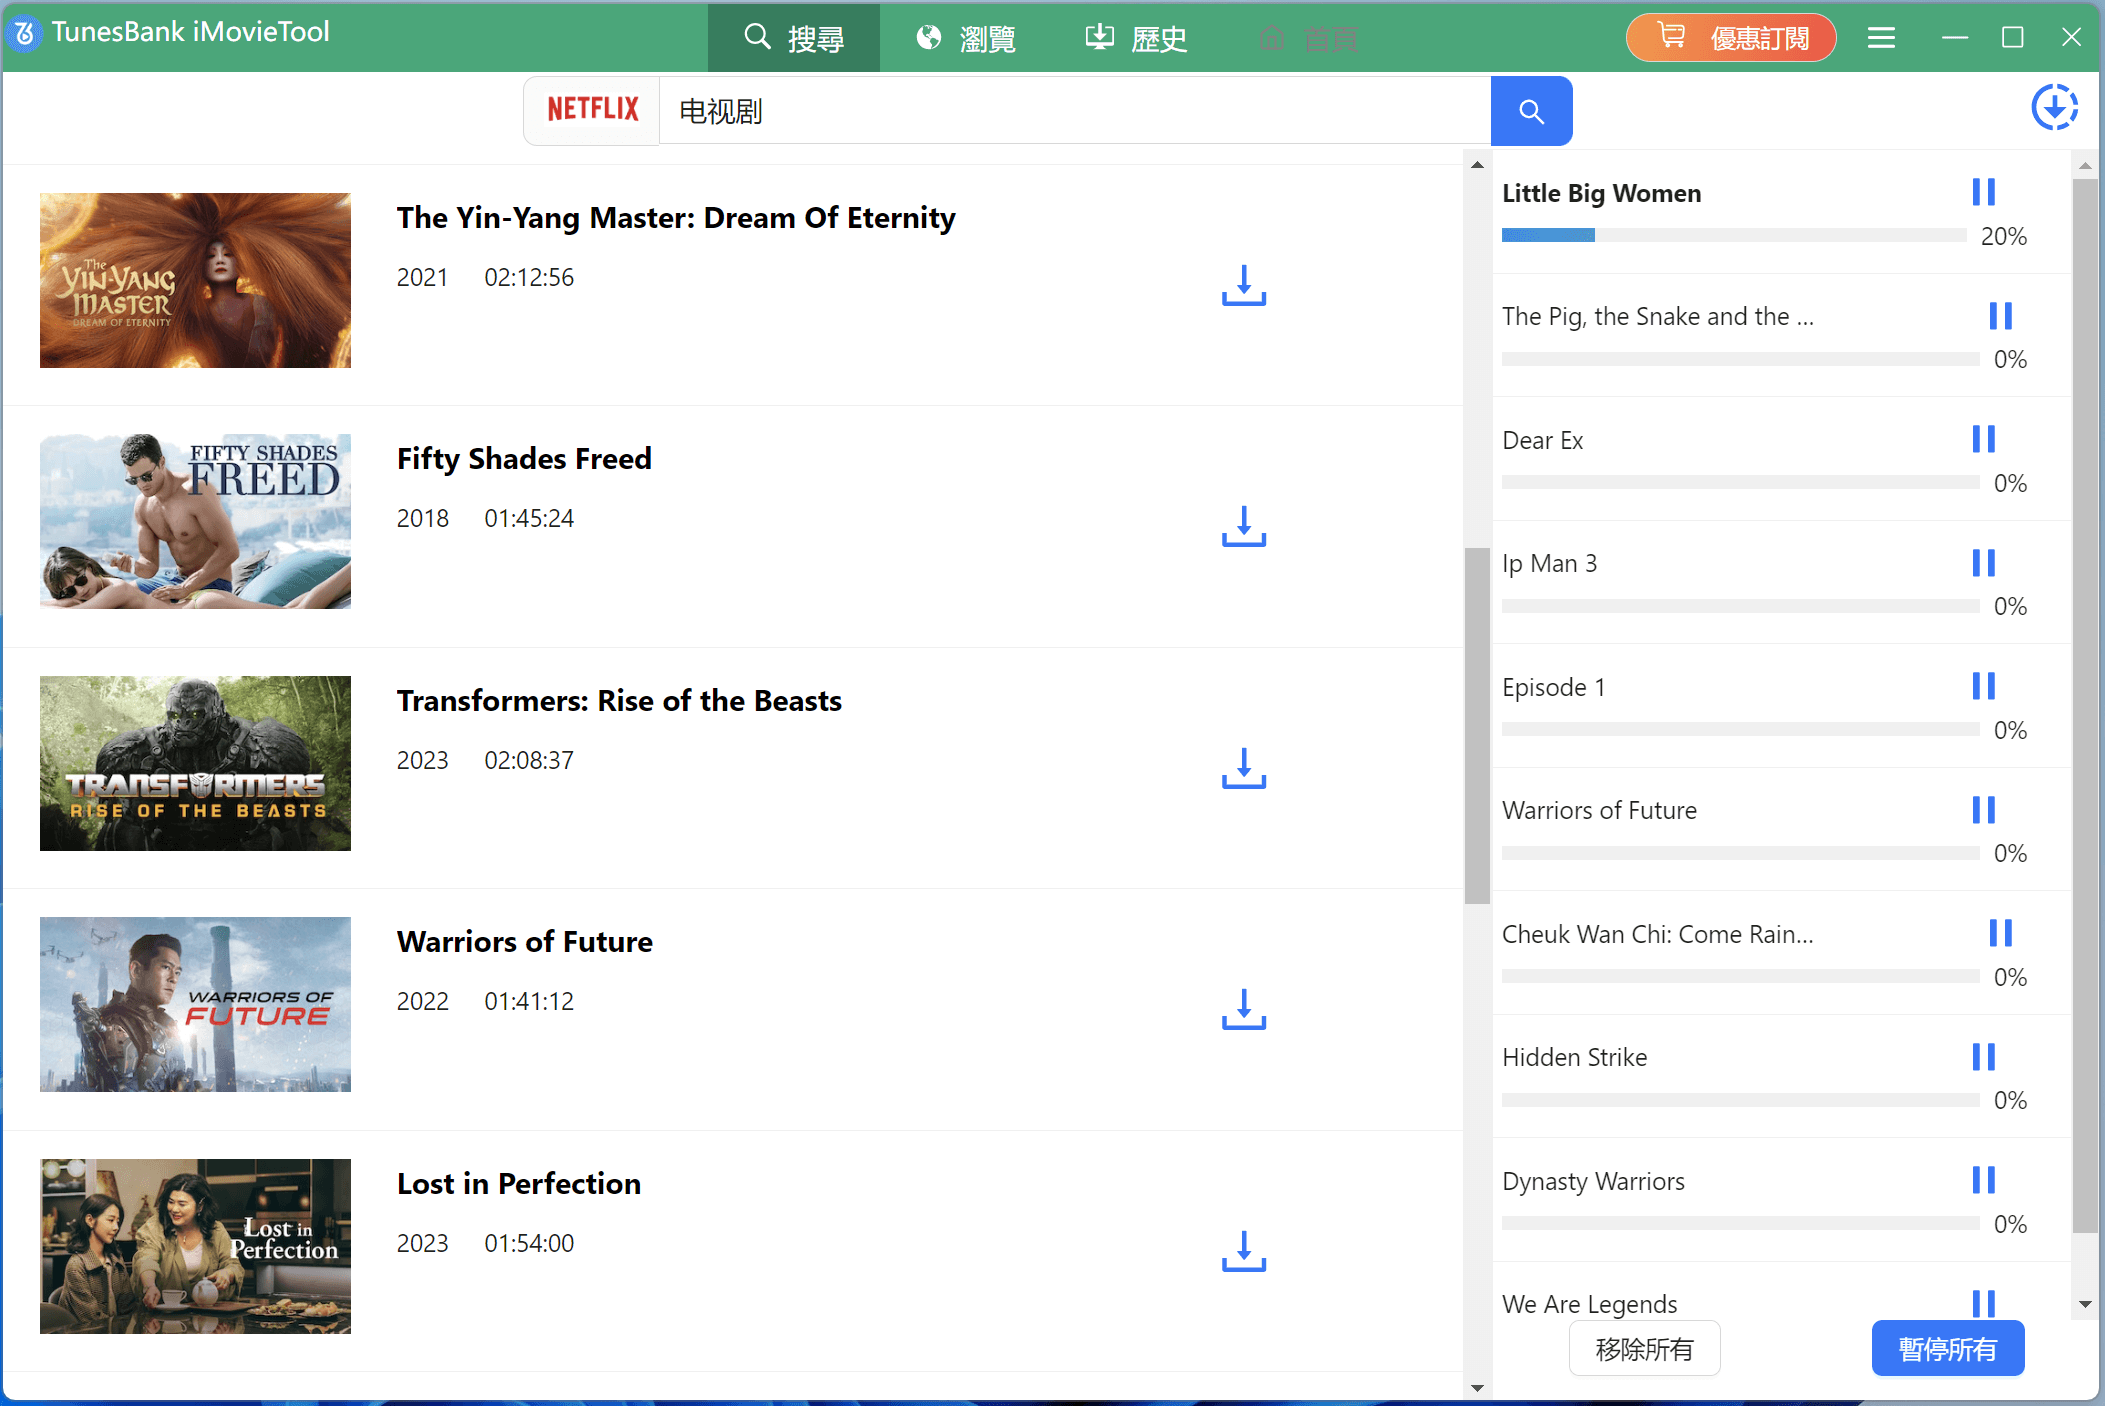The image size is (2105, 1406).
Task: Click download icon for Lost in Perfection
Action: tap(1243, 1251)
